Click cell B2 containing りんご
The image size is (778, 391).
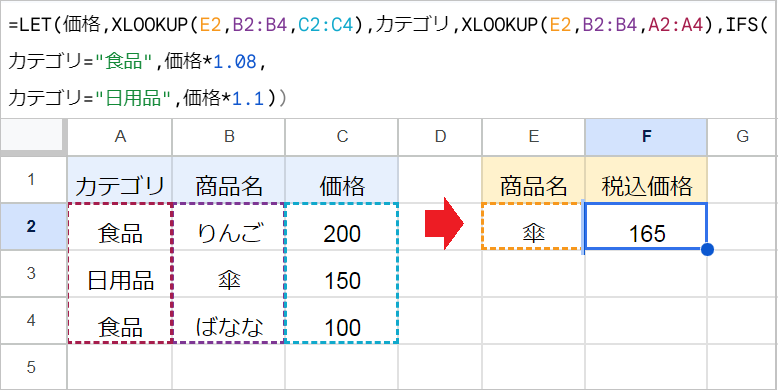(229, 226)
